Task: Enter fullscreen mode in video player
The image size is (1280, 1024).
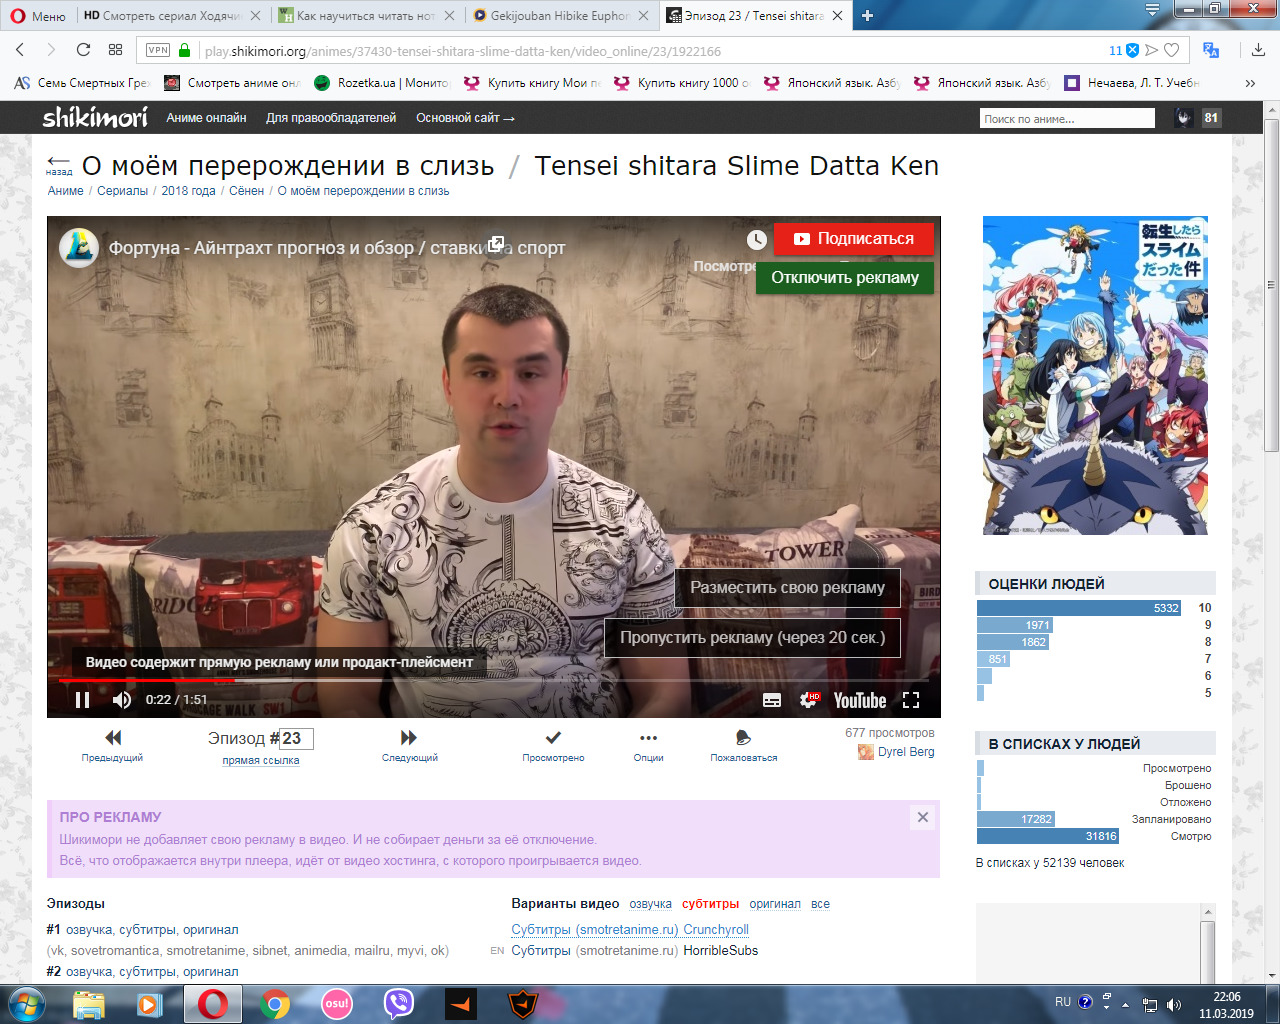Action: click(911, 700)
